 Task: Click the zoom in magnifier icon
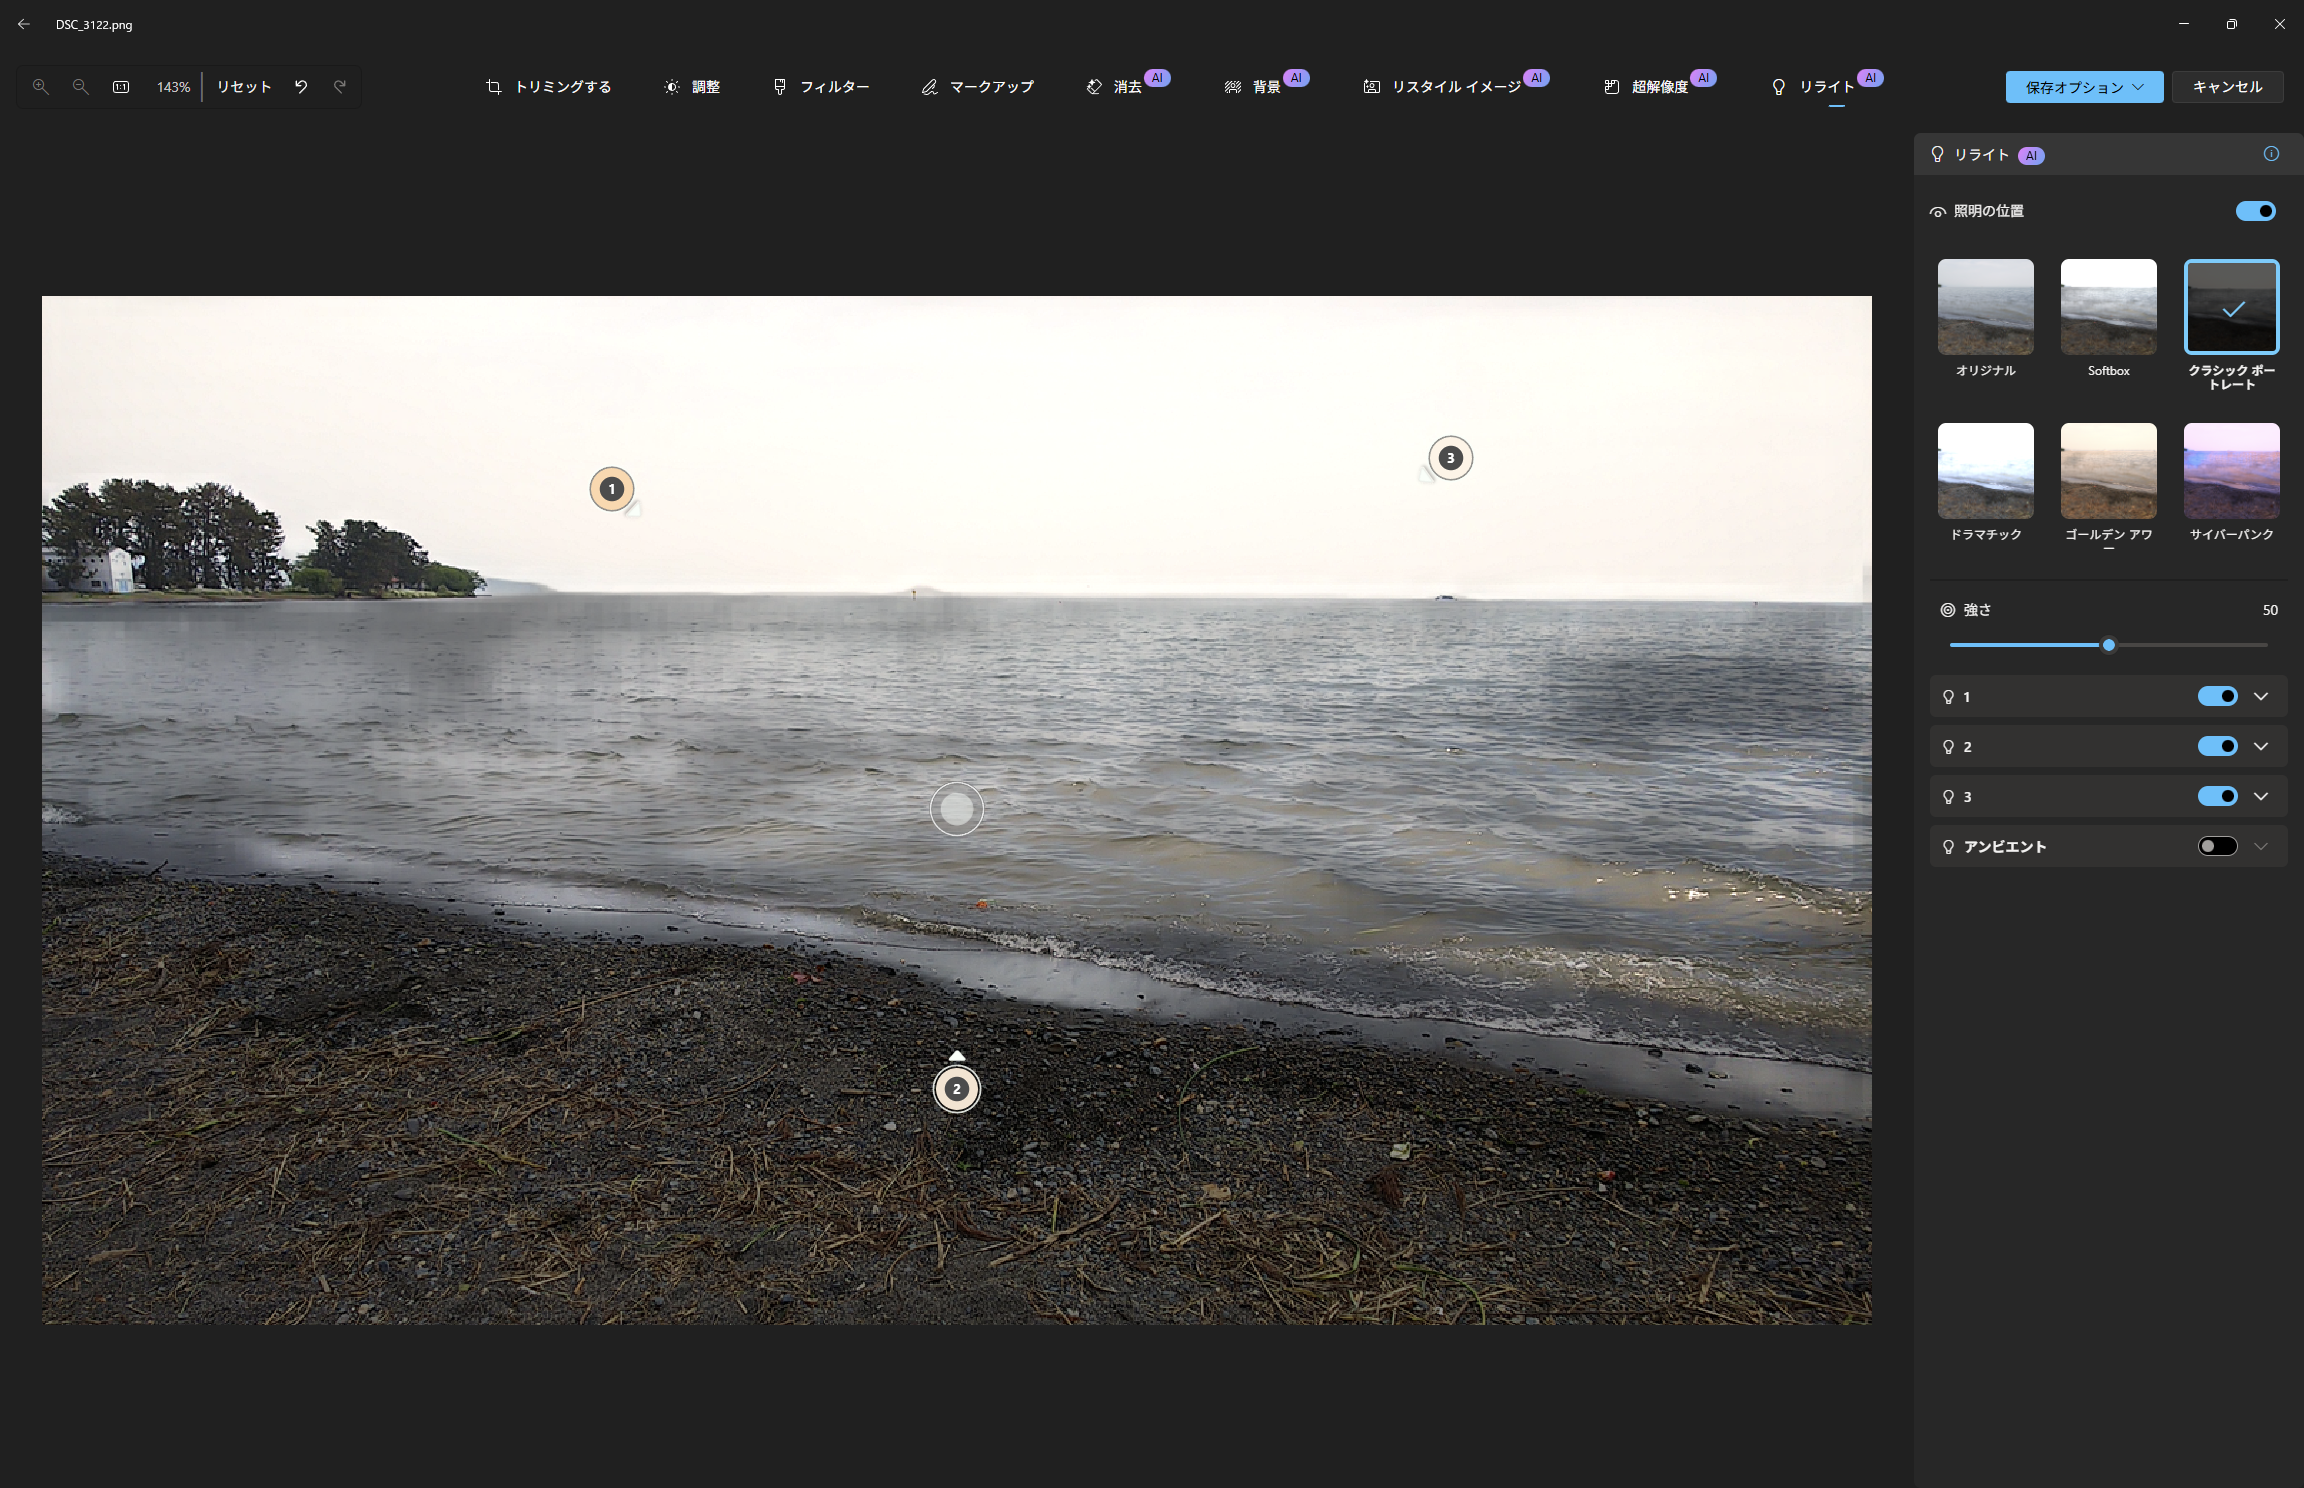(41, 87)
